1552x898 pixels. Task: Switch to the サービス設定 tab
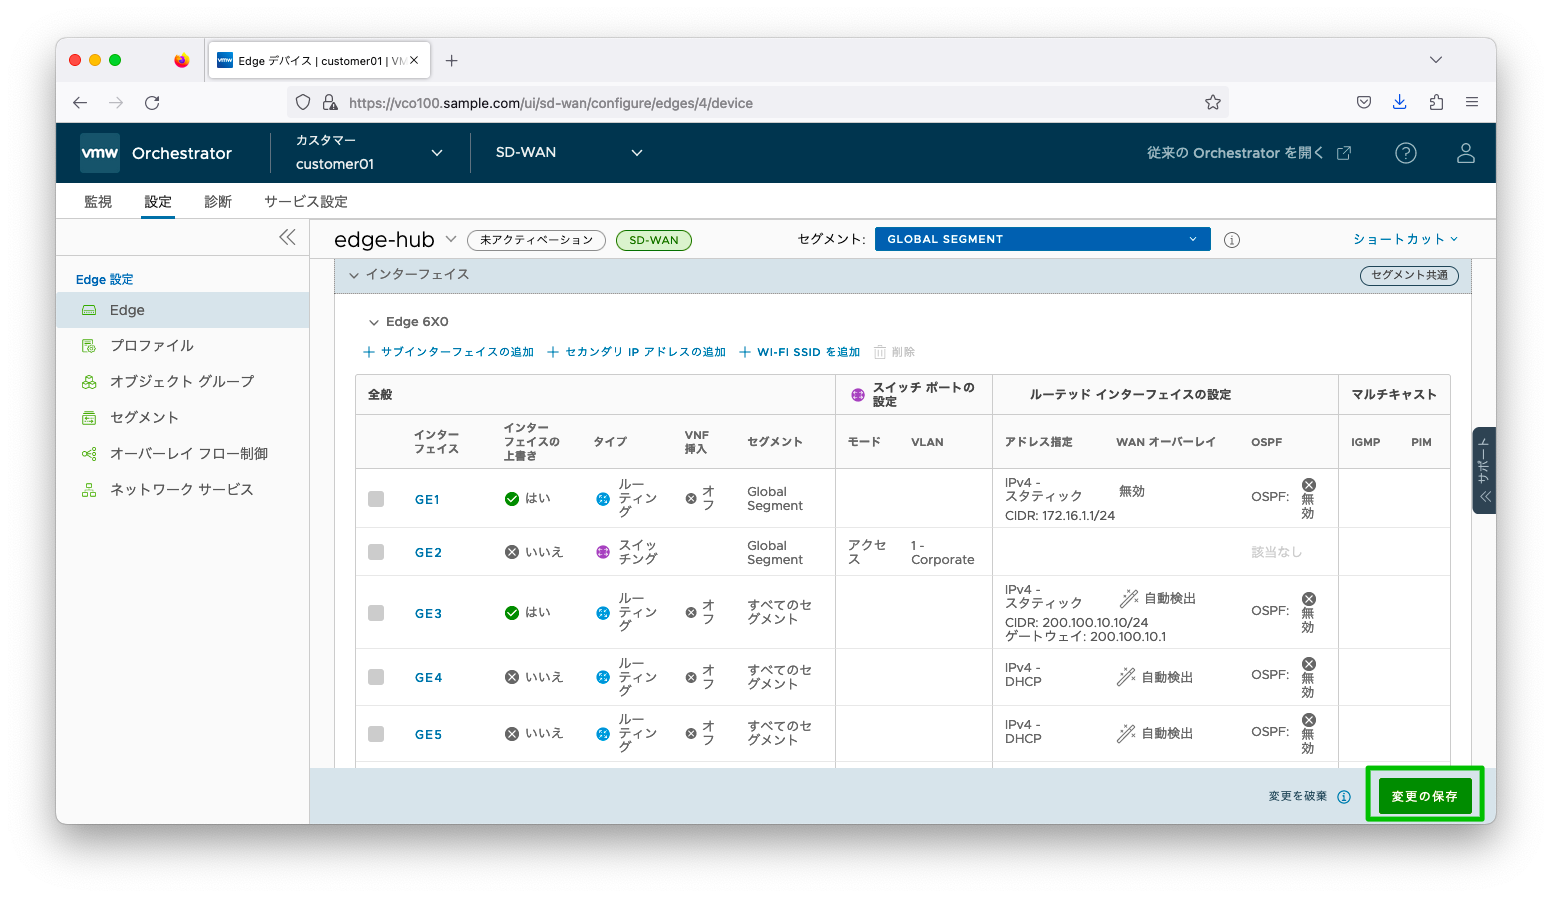tap(306, 202)
